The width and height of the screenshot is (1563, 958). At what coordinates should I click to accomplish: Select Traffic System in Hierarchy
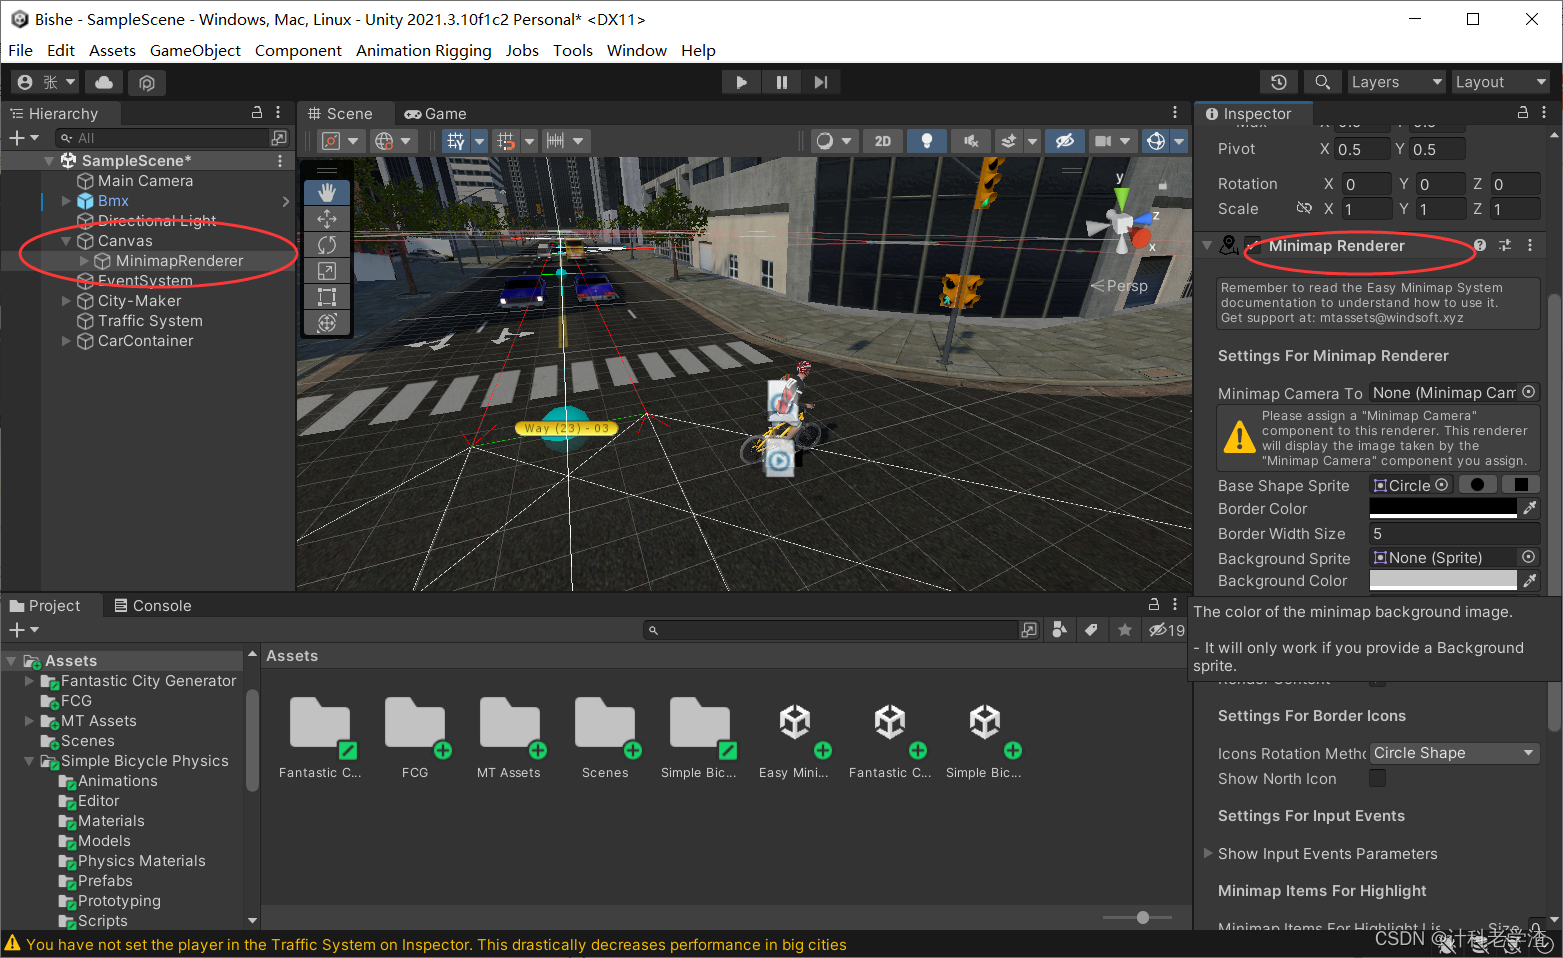tap(150, 321)
